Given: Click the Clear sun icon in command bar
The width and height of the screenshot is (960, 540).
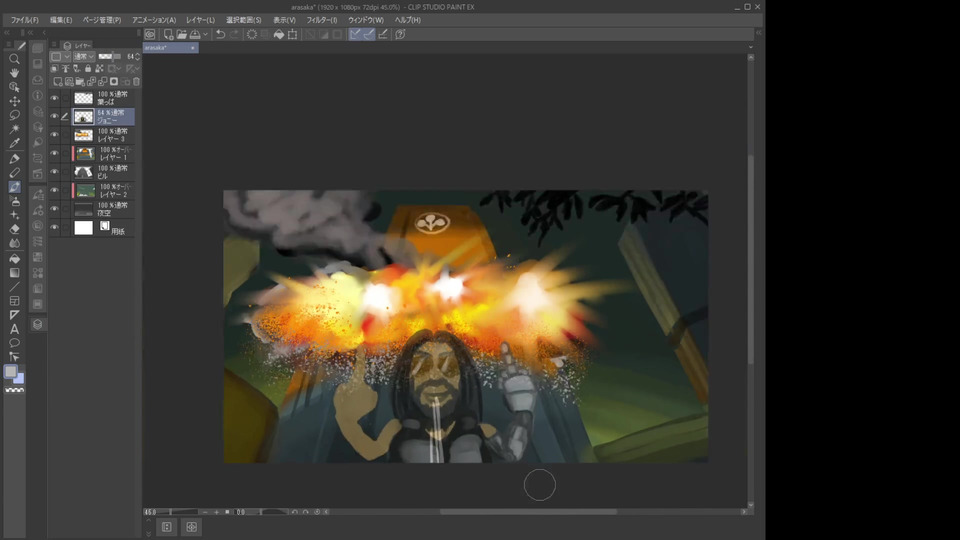Looking at the screenshot, I should pyautogui.click(x=252, y=34).
